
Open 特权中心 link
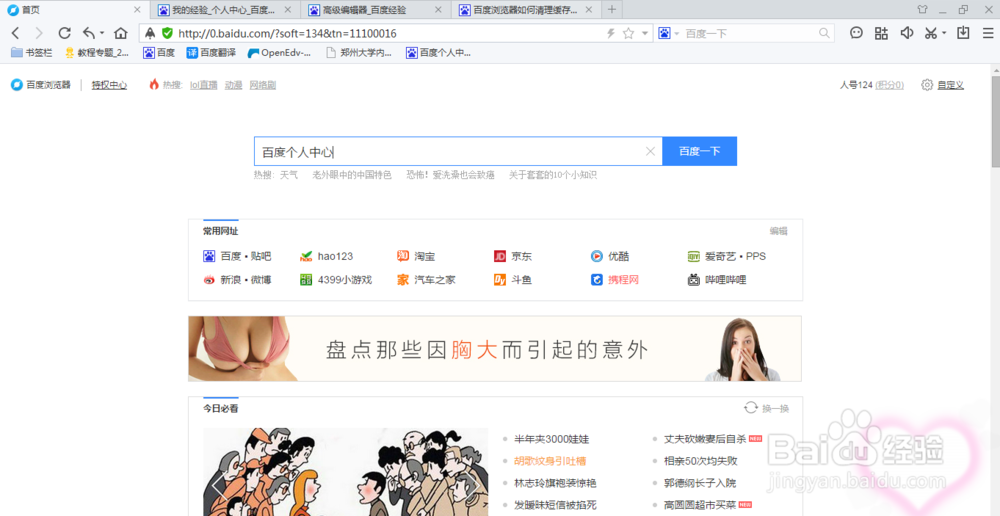tap(109, 85)
